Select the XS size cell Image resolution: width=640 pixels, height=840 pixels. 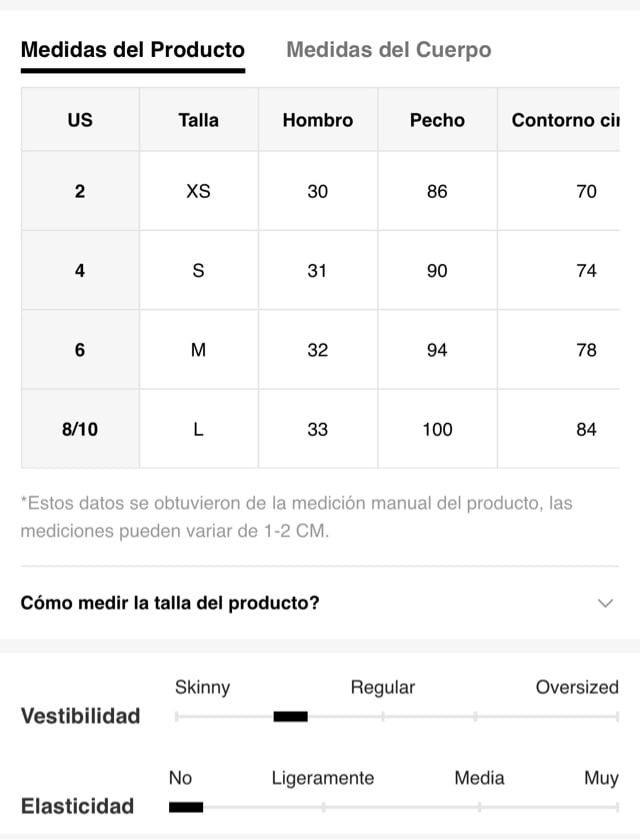click(199, 191)
